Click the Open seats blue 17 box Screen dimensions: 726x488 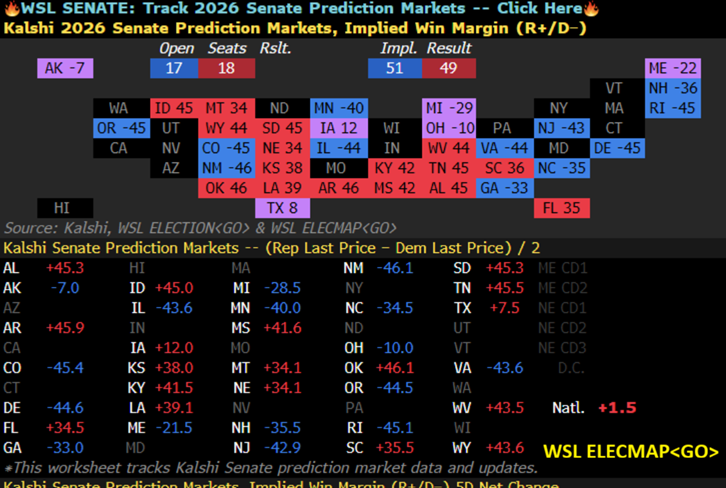click(174, 68)
